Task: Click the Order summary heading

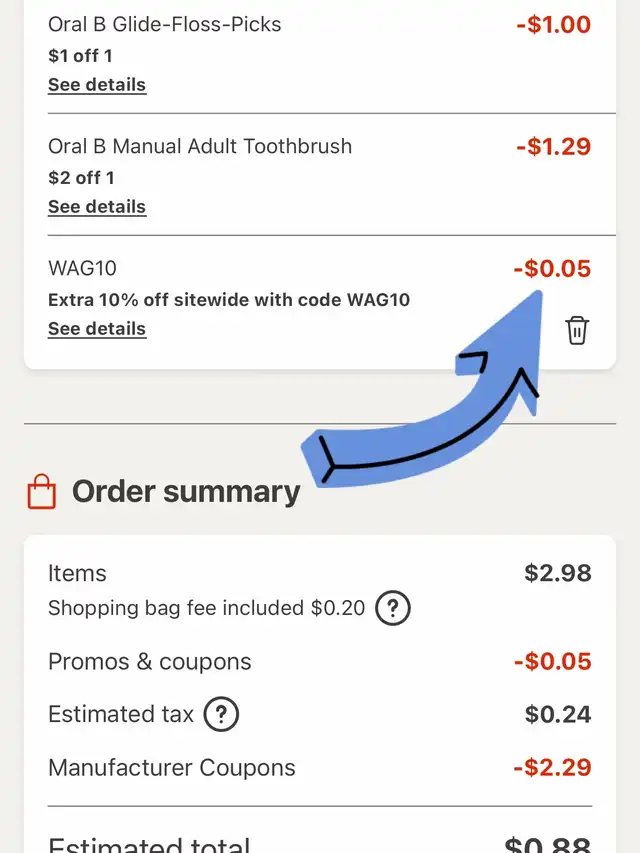Action: click(x=186, y=492)
